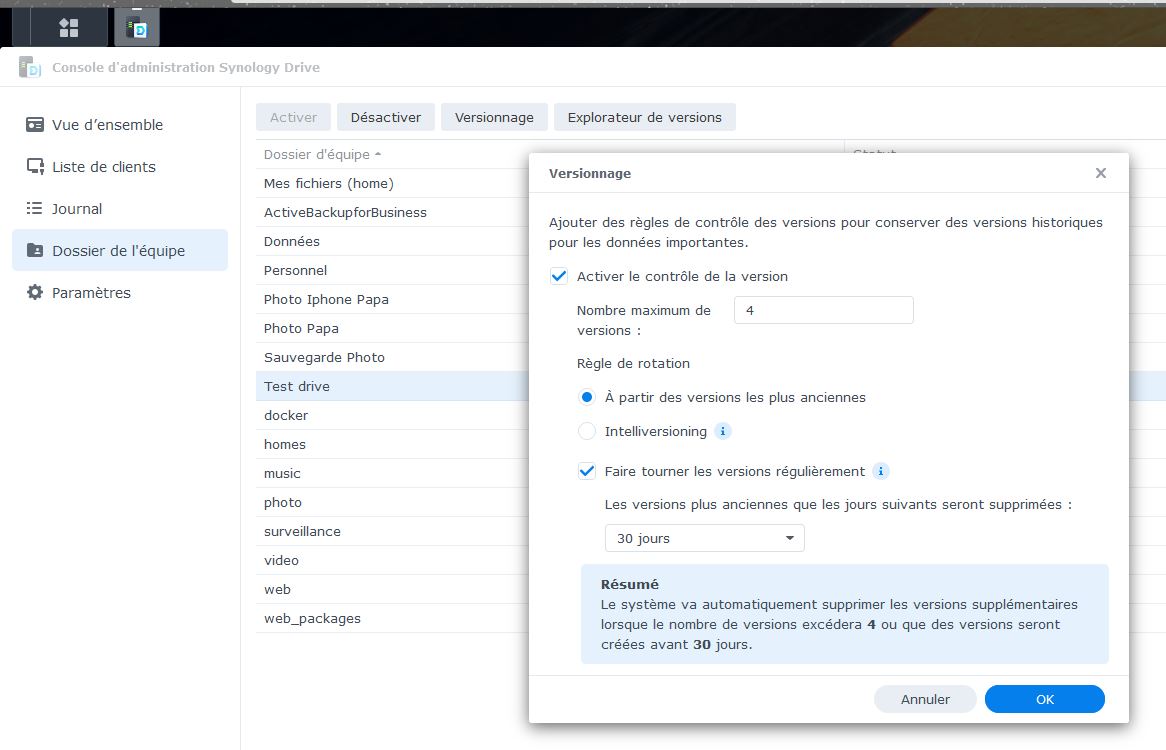Click the Dossier de l'équipe folder icon
This screenshot has height=750, width=1166.
(35, 250)
